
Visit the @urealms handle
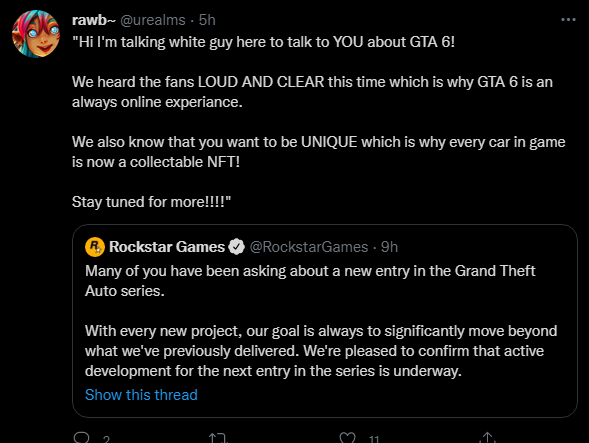pos(153,20)
